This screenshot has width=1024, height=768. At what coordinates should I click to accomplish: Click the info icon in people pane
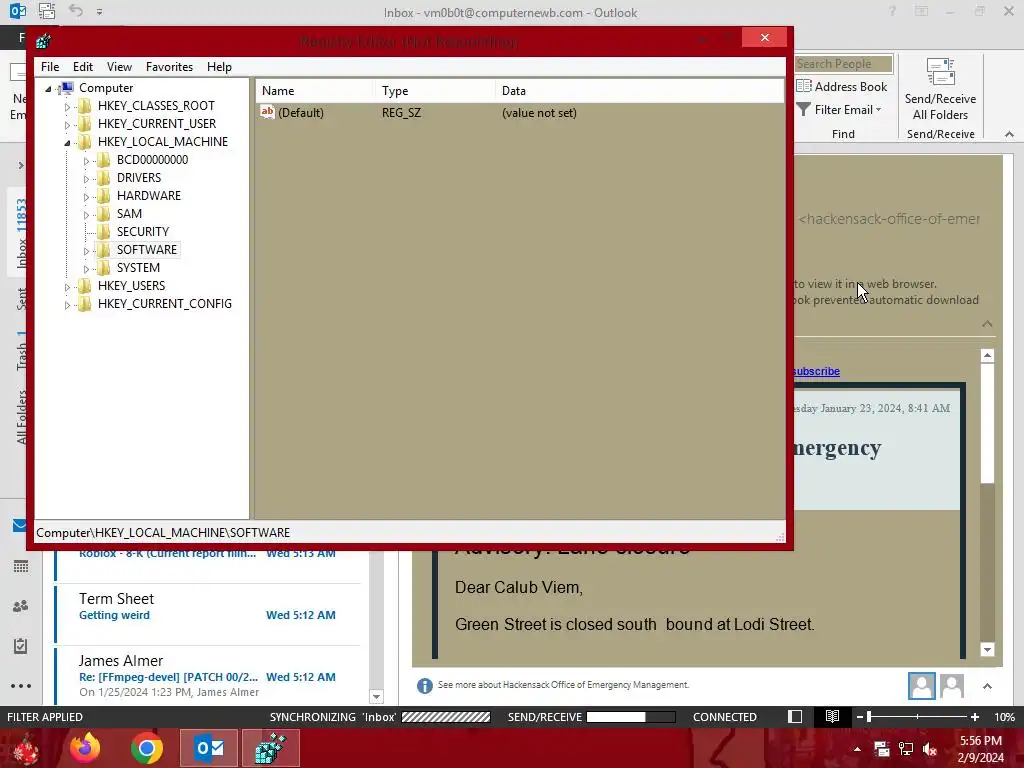(424, 686)
